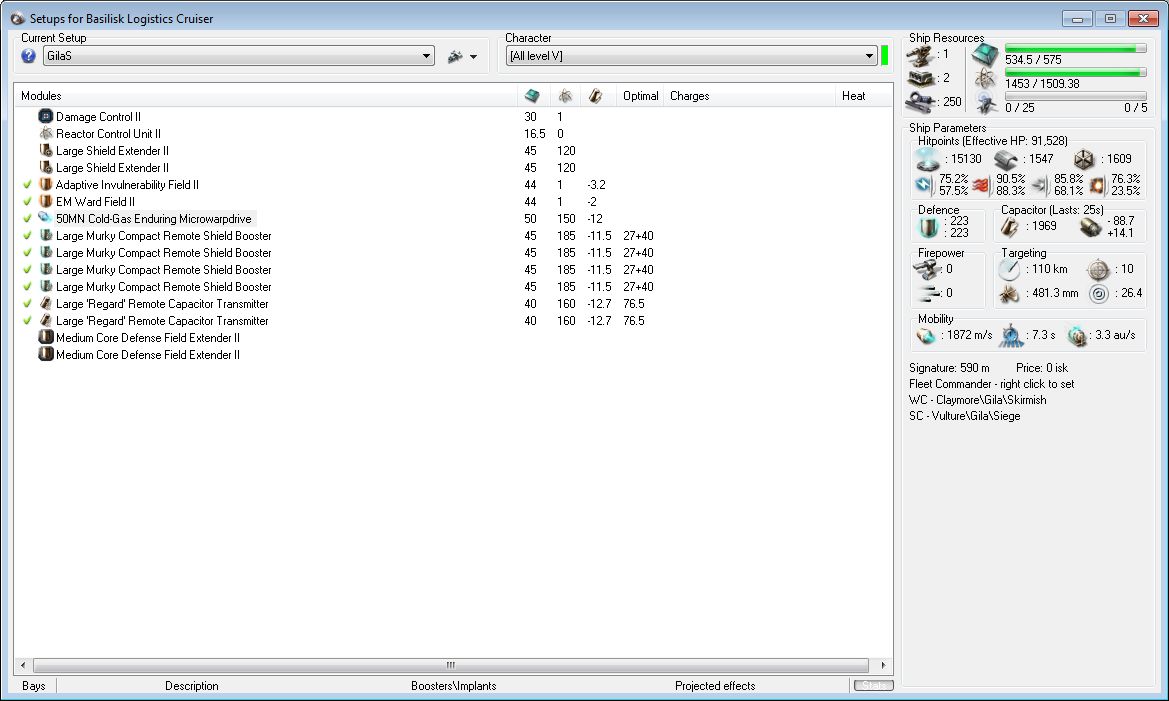Toggle the third Remote Shield Booster checkmark
1169x701 pixels.
(x=28, y=269)
